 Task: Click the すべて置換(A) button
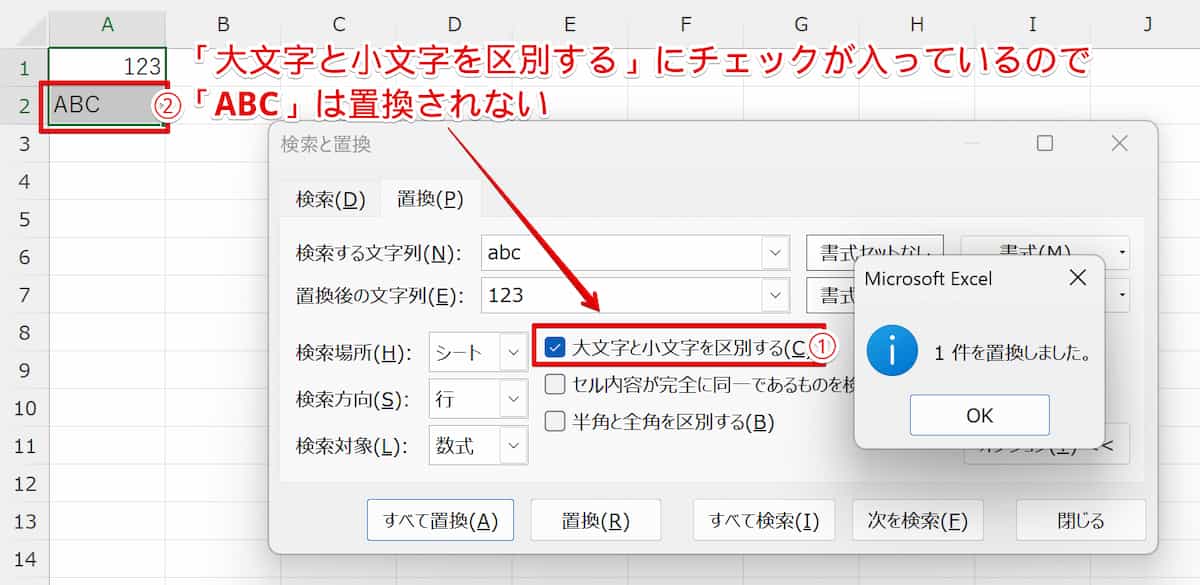(x=441, y=519)
